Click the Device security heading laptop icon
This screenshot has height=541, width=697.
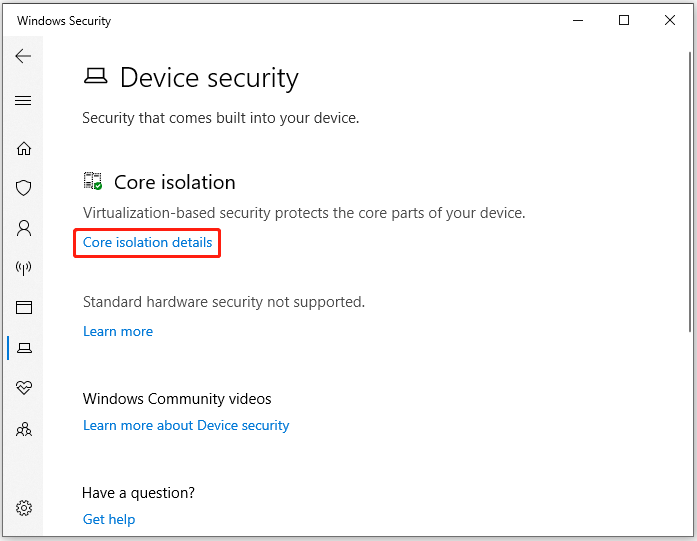pyautogui.click(x=96, y=76)
